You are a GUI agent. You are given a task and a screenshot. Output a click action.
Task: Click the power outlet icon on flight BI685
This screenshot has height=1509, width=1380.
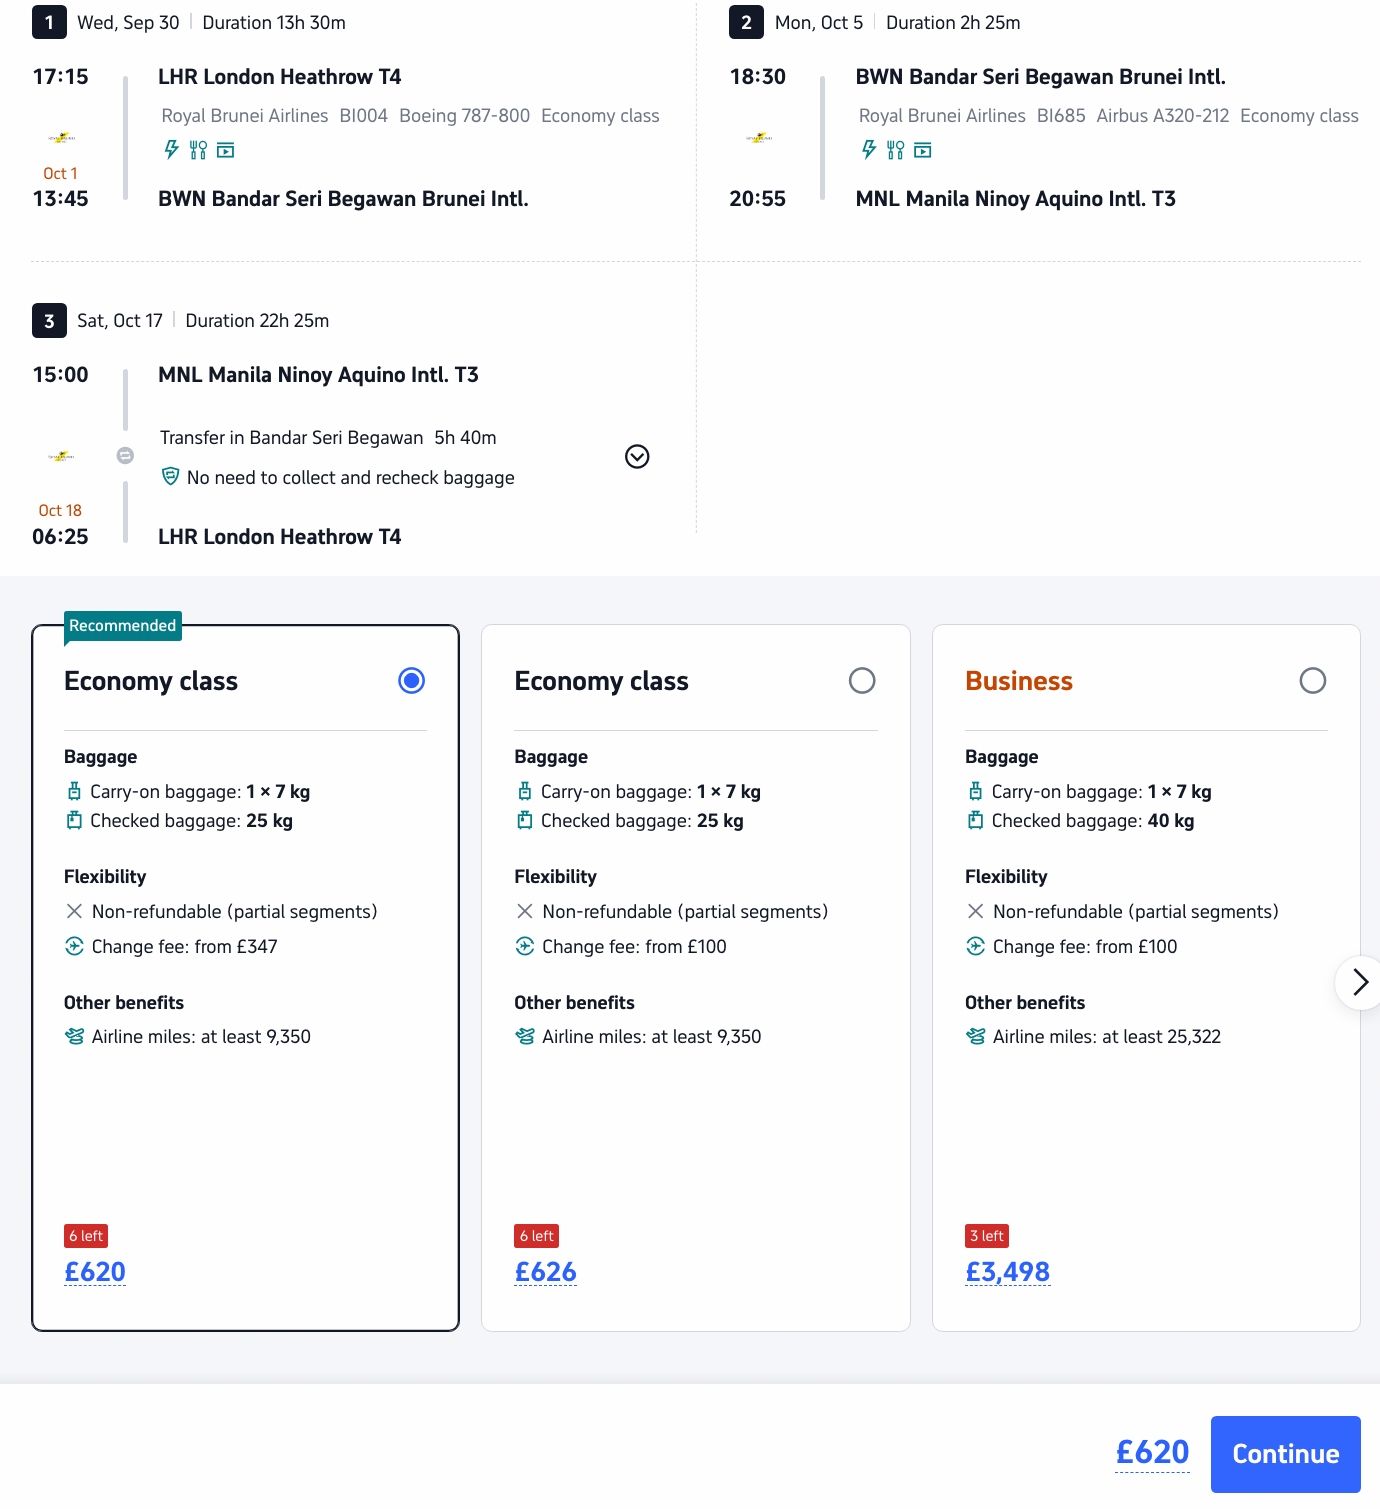[x=869, y=150]
